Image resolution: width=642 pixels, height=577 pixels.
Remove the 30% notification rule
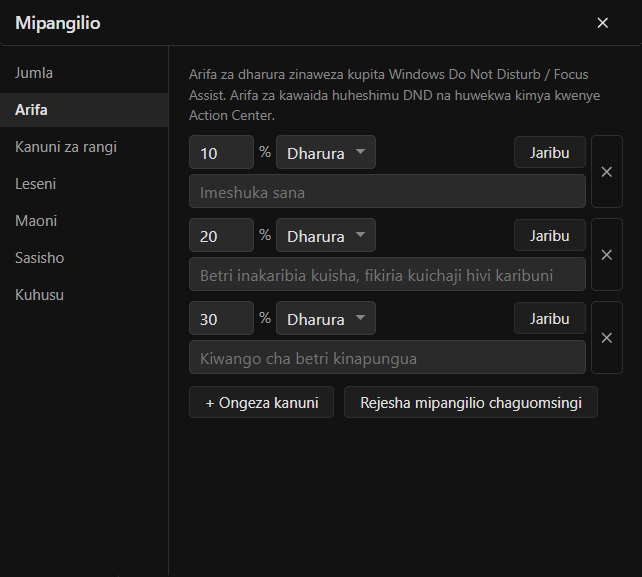607,337
